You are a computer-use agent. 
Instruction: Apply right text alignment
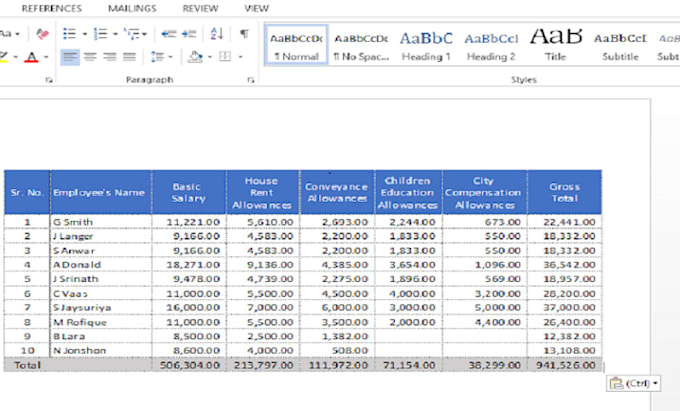pos(110,57)
